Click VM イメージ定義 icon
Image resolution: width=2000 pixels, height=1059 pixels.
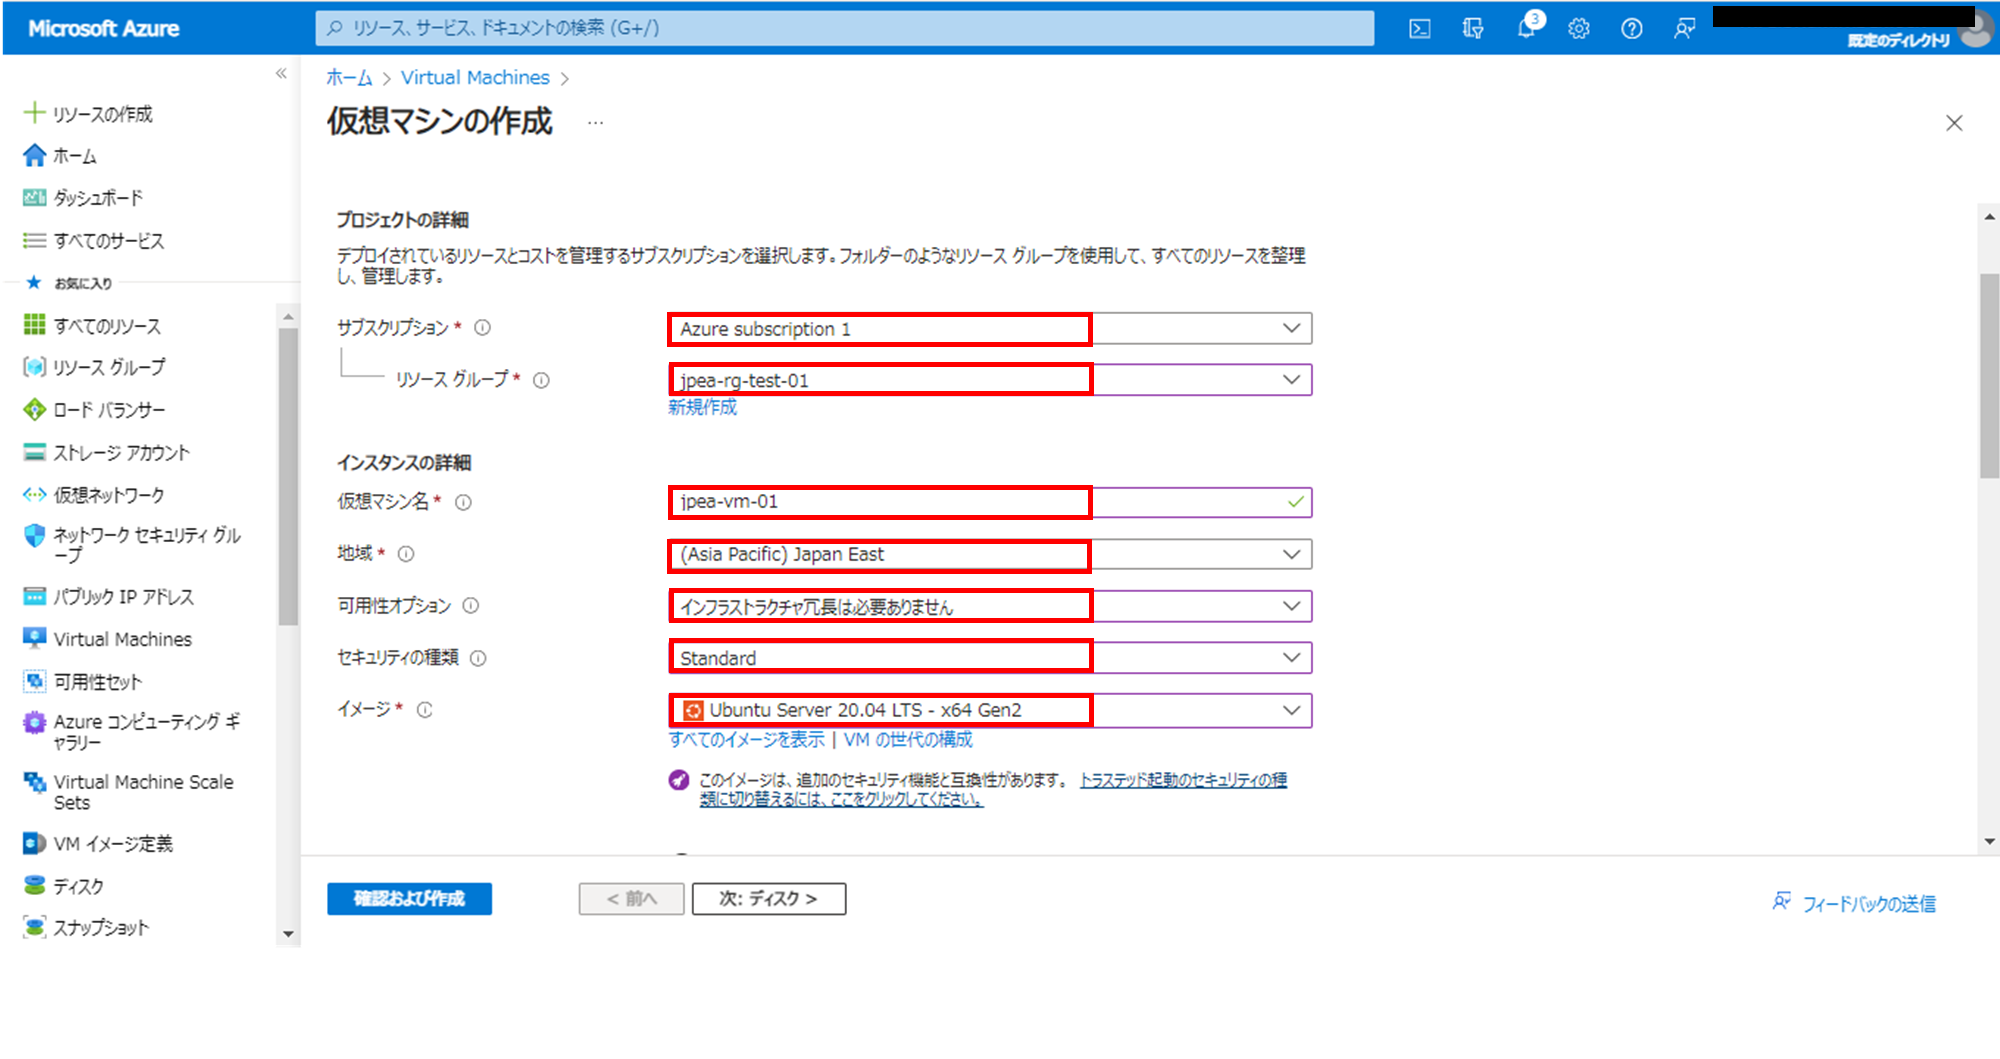tap(34, 843)
